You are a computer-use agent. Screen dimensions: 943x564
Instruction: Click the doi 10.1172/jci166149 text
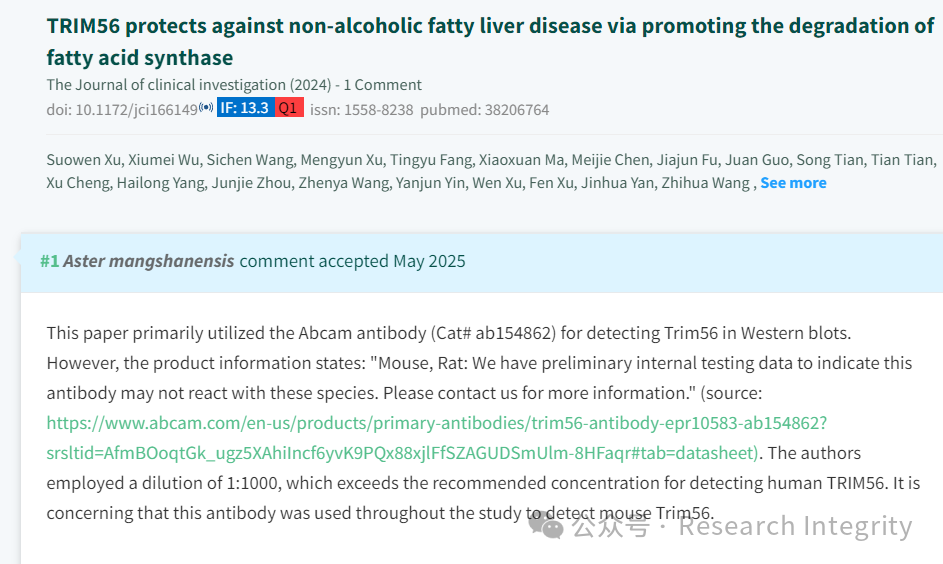[122, 110]
